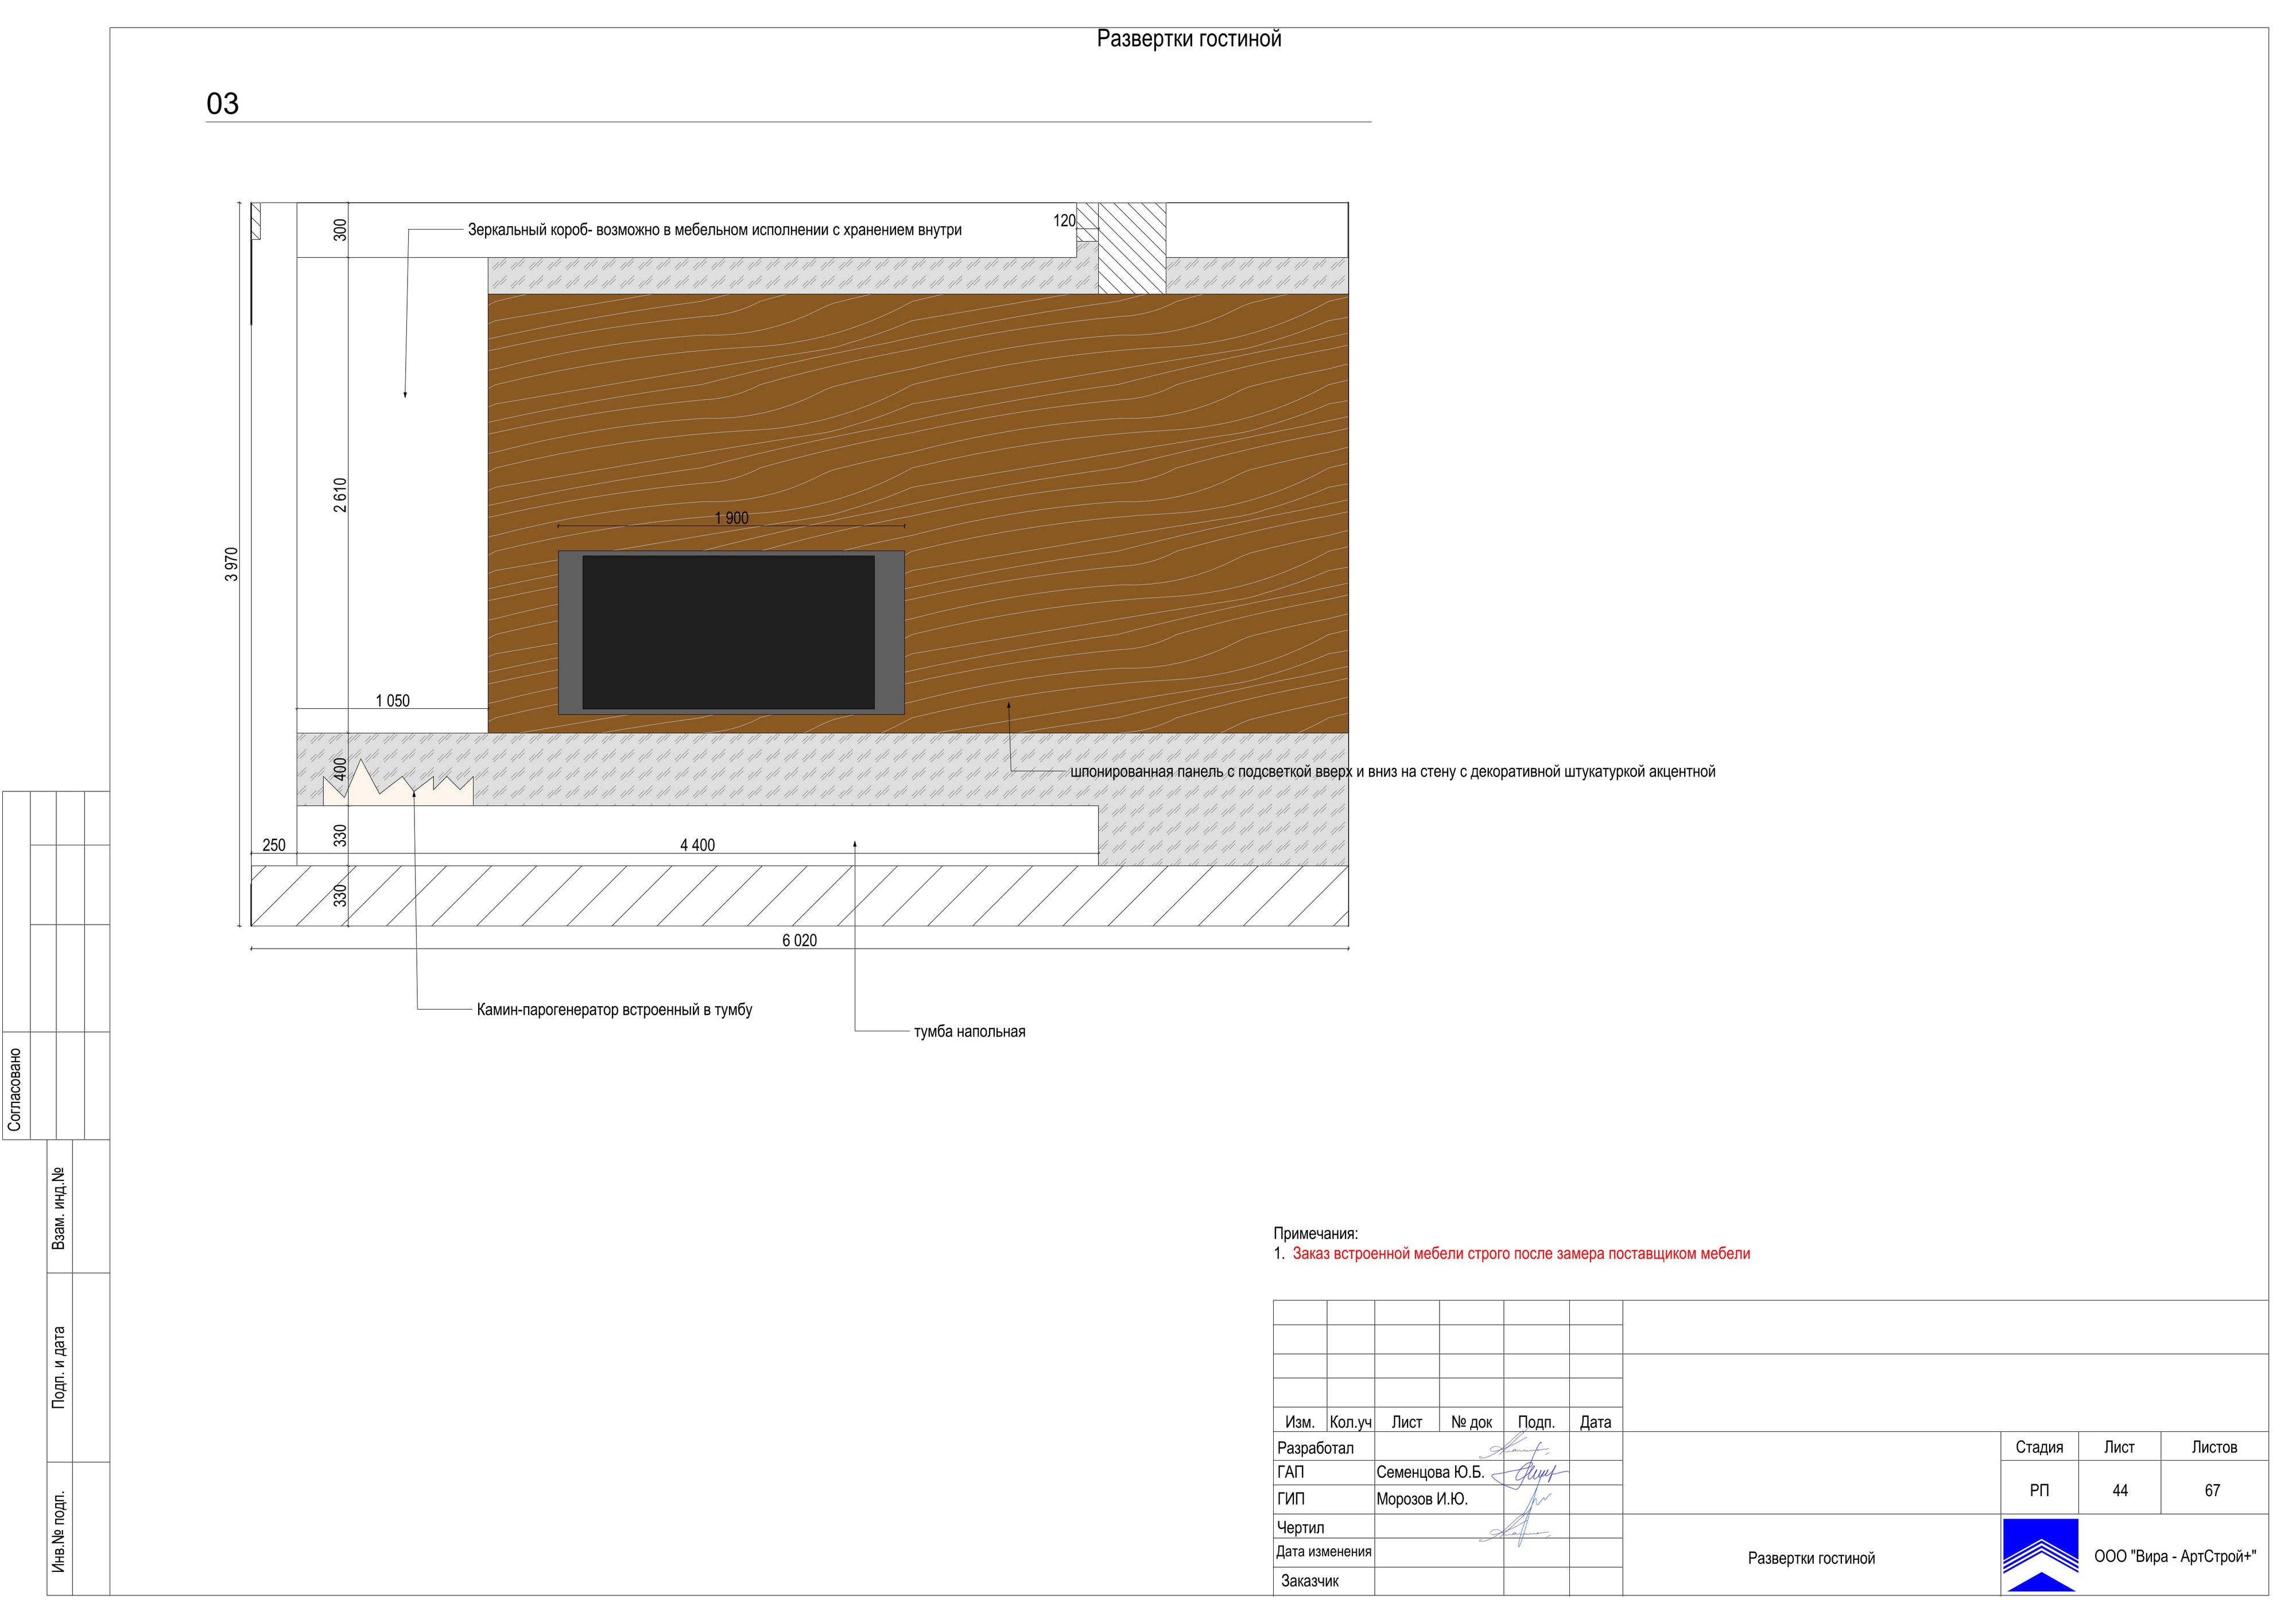
Task: Click the "Разработал" row label
Action: [1315, 1448]
